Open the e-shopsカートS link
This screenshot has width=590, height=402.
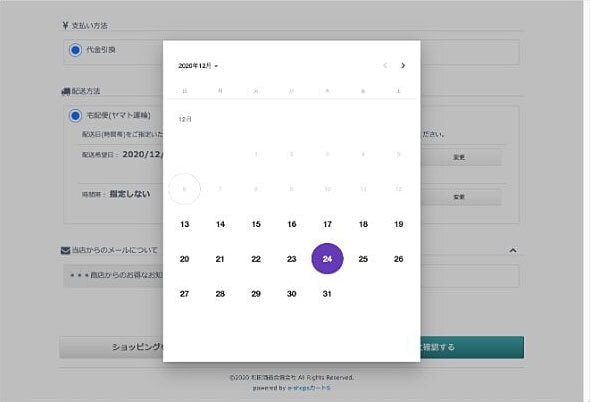[309, 388]
